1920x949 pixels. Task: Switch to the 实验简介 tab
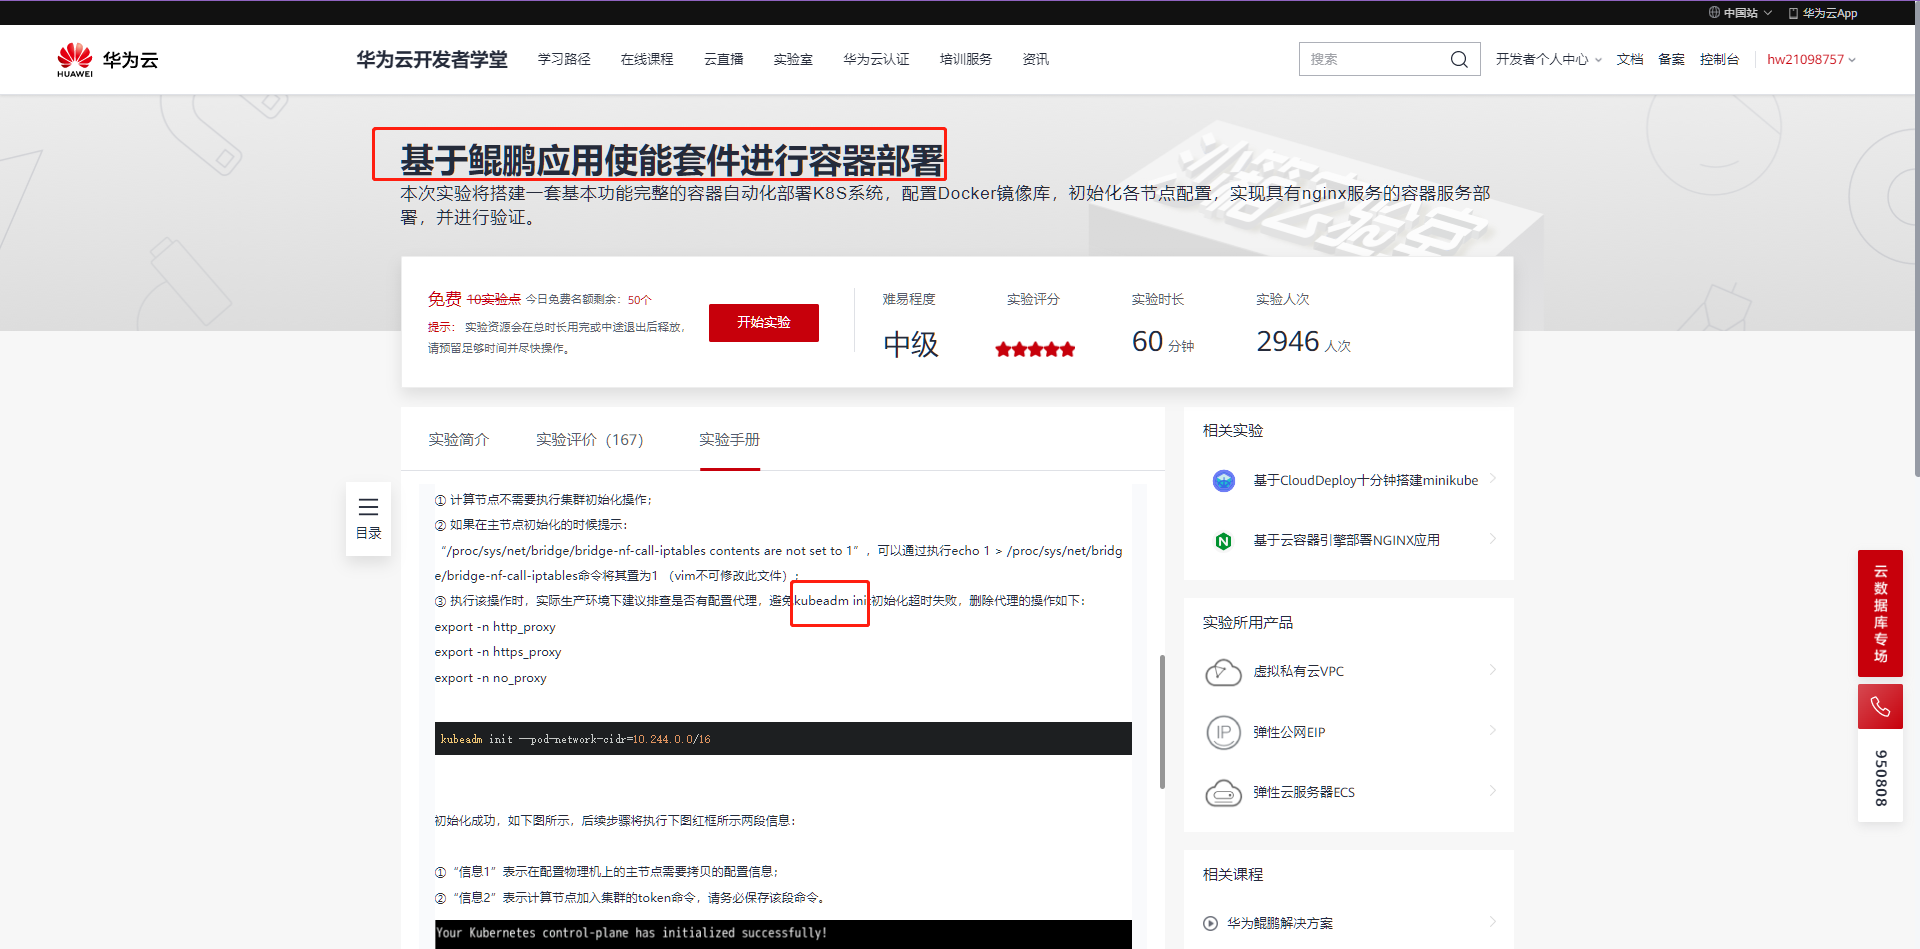tap(459, 440)
